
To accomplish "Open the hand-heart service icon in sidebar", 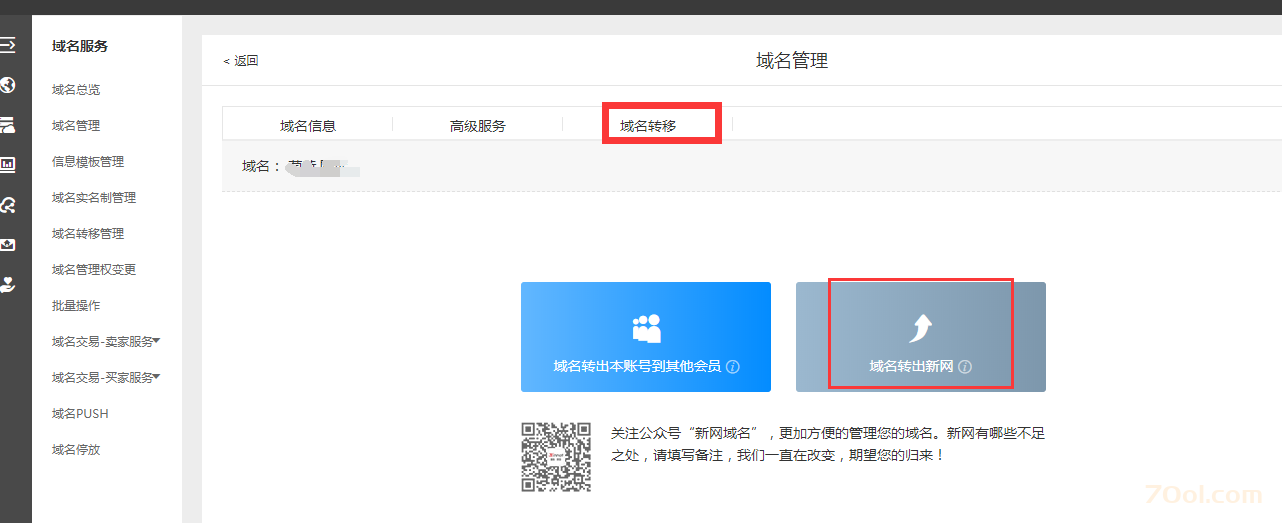I will point(7,284).
